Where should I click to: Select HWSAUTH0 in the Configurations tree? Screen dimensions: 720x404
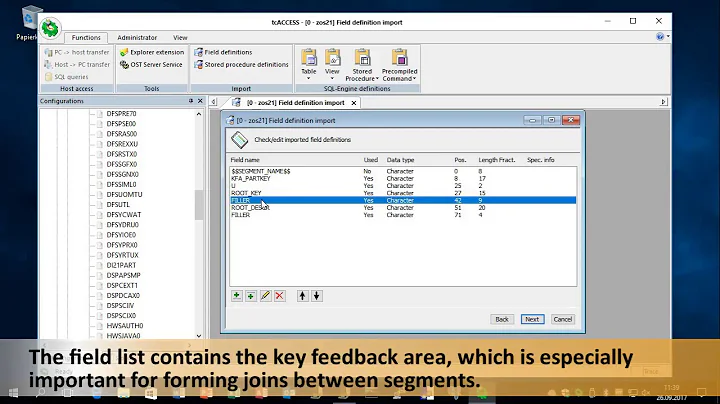coord(125,325)
